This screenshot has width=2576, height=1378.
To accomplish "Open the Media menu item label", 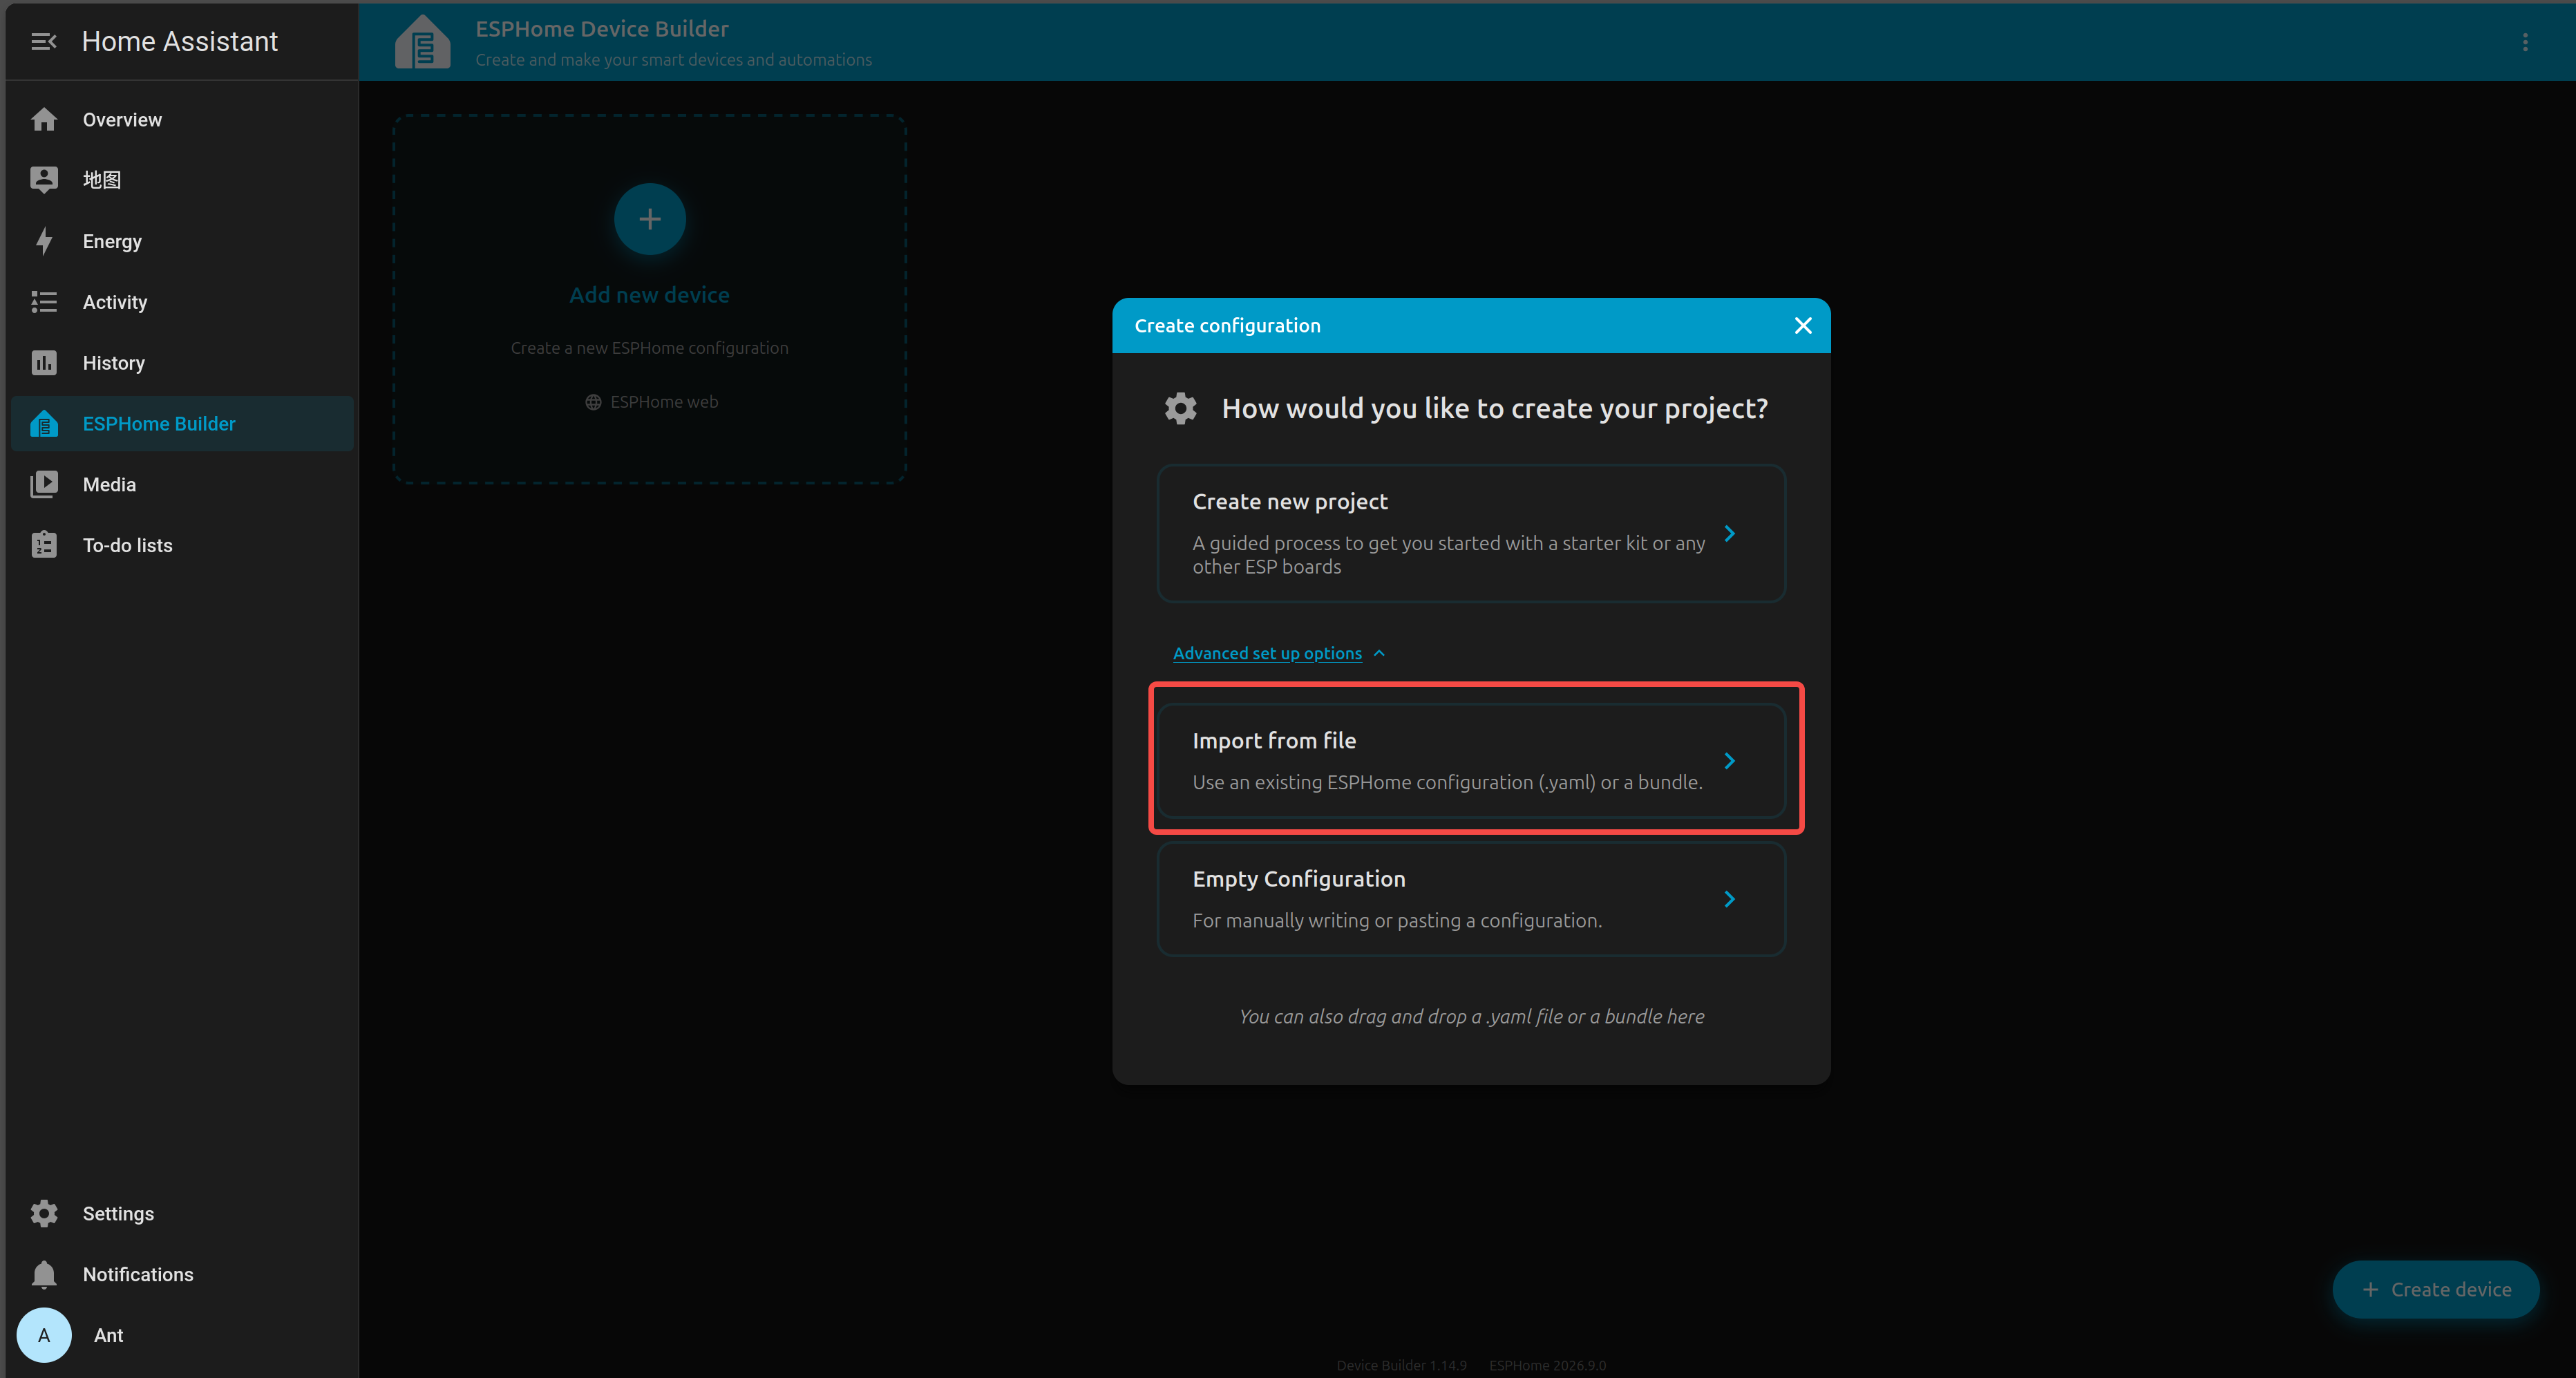I will point(109,485).
